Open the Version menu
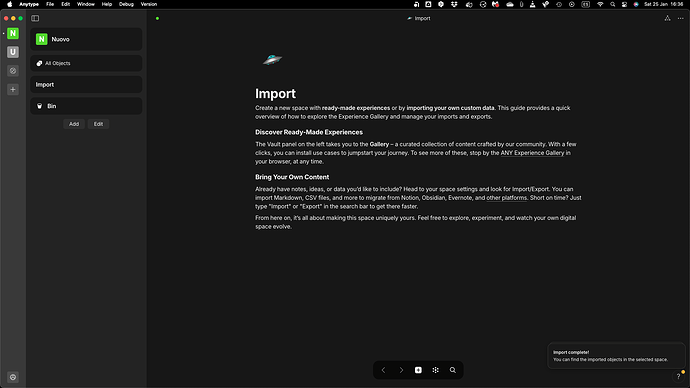Viewport: 690px width, 388px height. click(149, 4)
